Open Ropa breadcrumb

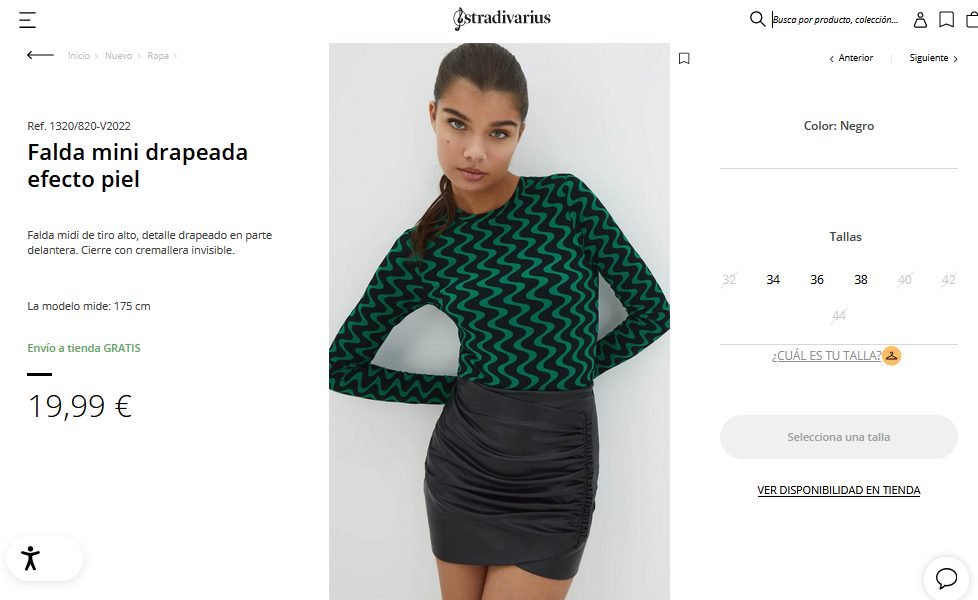point(158,56)
